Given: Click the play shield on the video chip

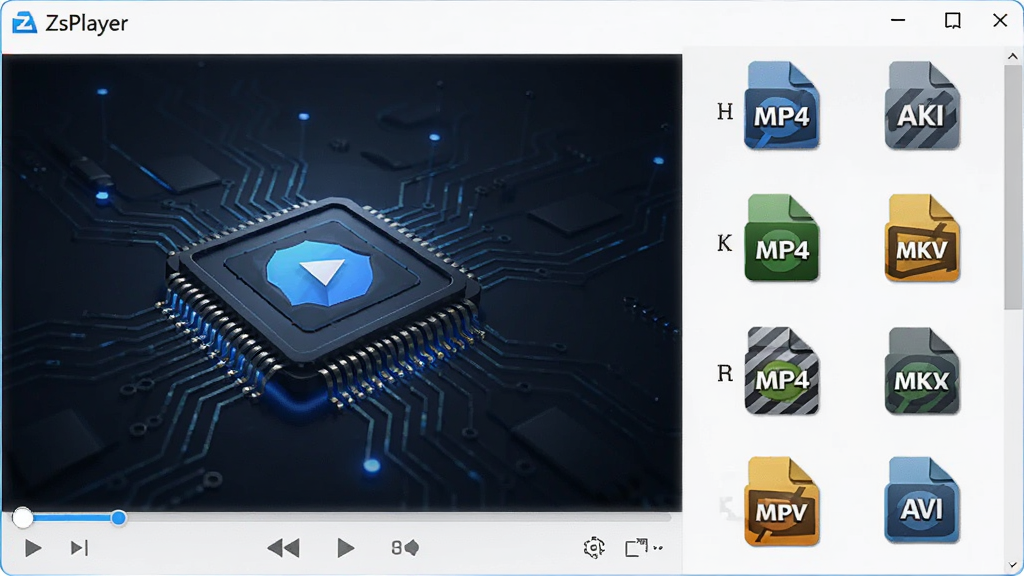Looking at the screenshot, I should [x=320, y=273].
